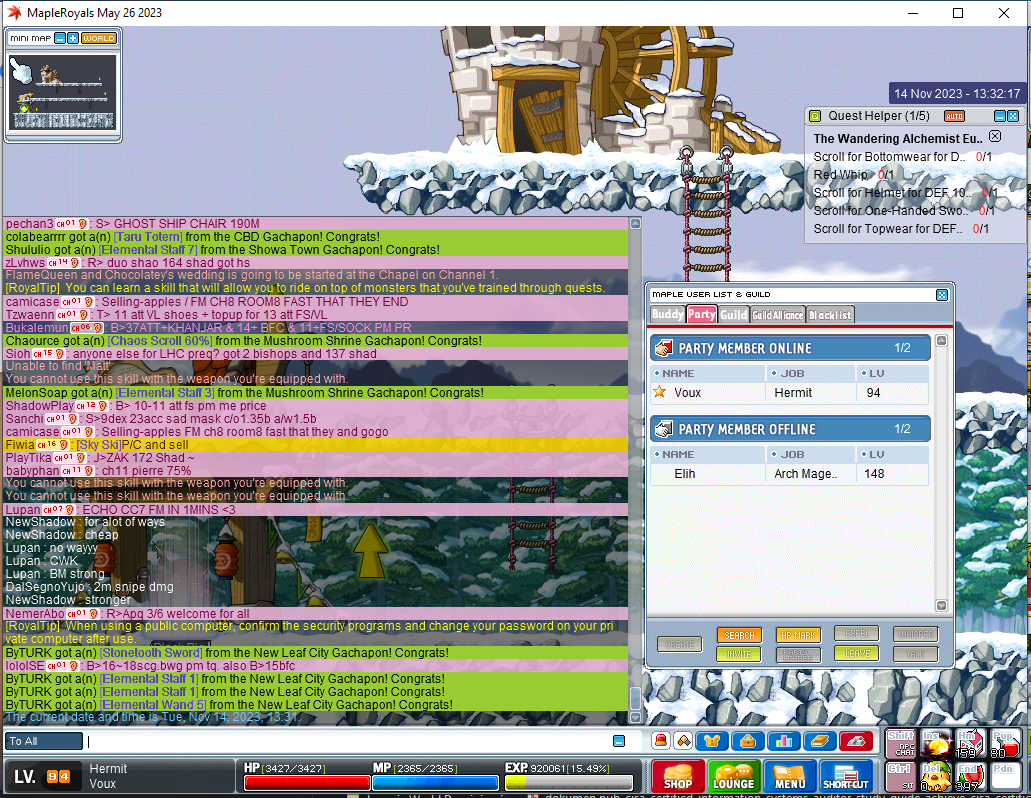Toggle the Quest Helper AUTO button
Viewport: 1031px width, 798px height.
954,116
